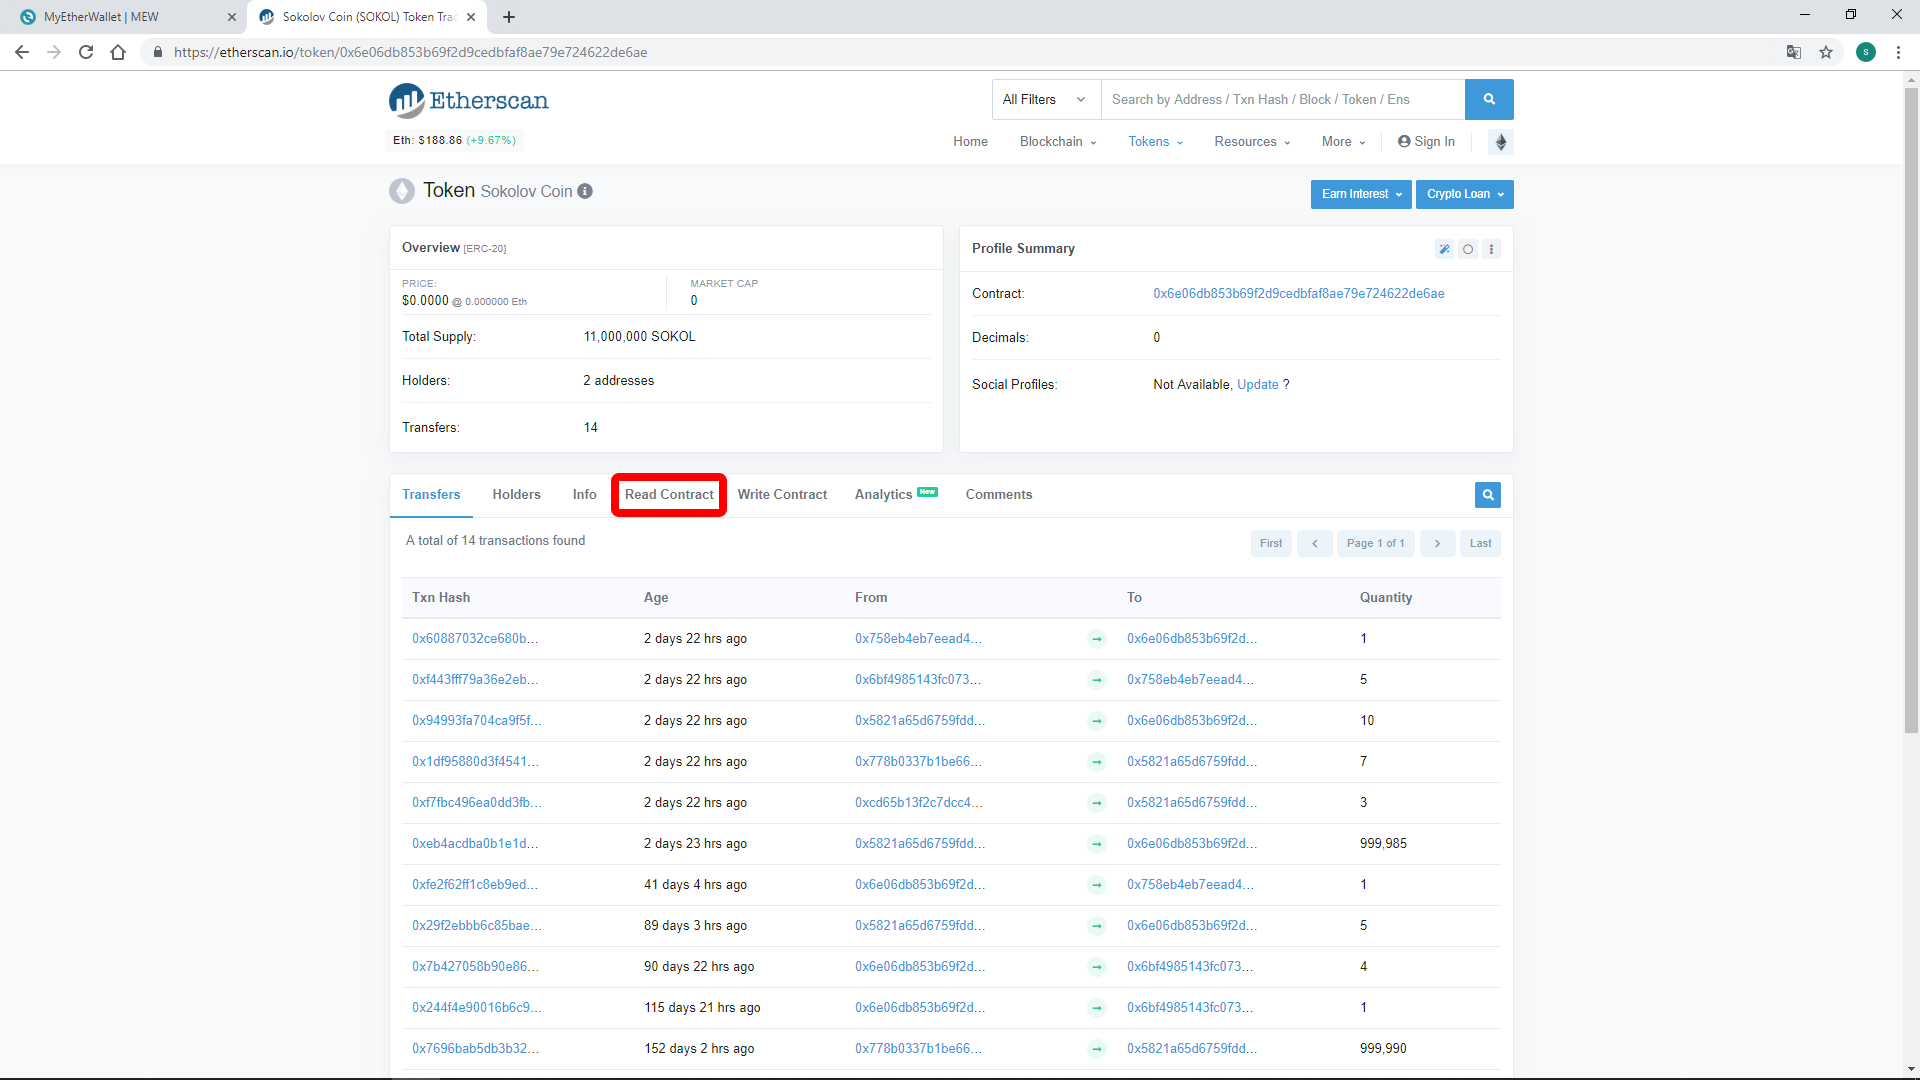Click the edit wand icon in Profile Summary
Viewport: 1920px width, 1080px height.
click(x=1444, y=249)
